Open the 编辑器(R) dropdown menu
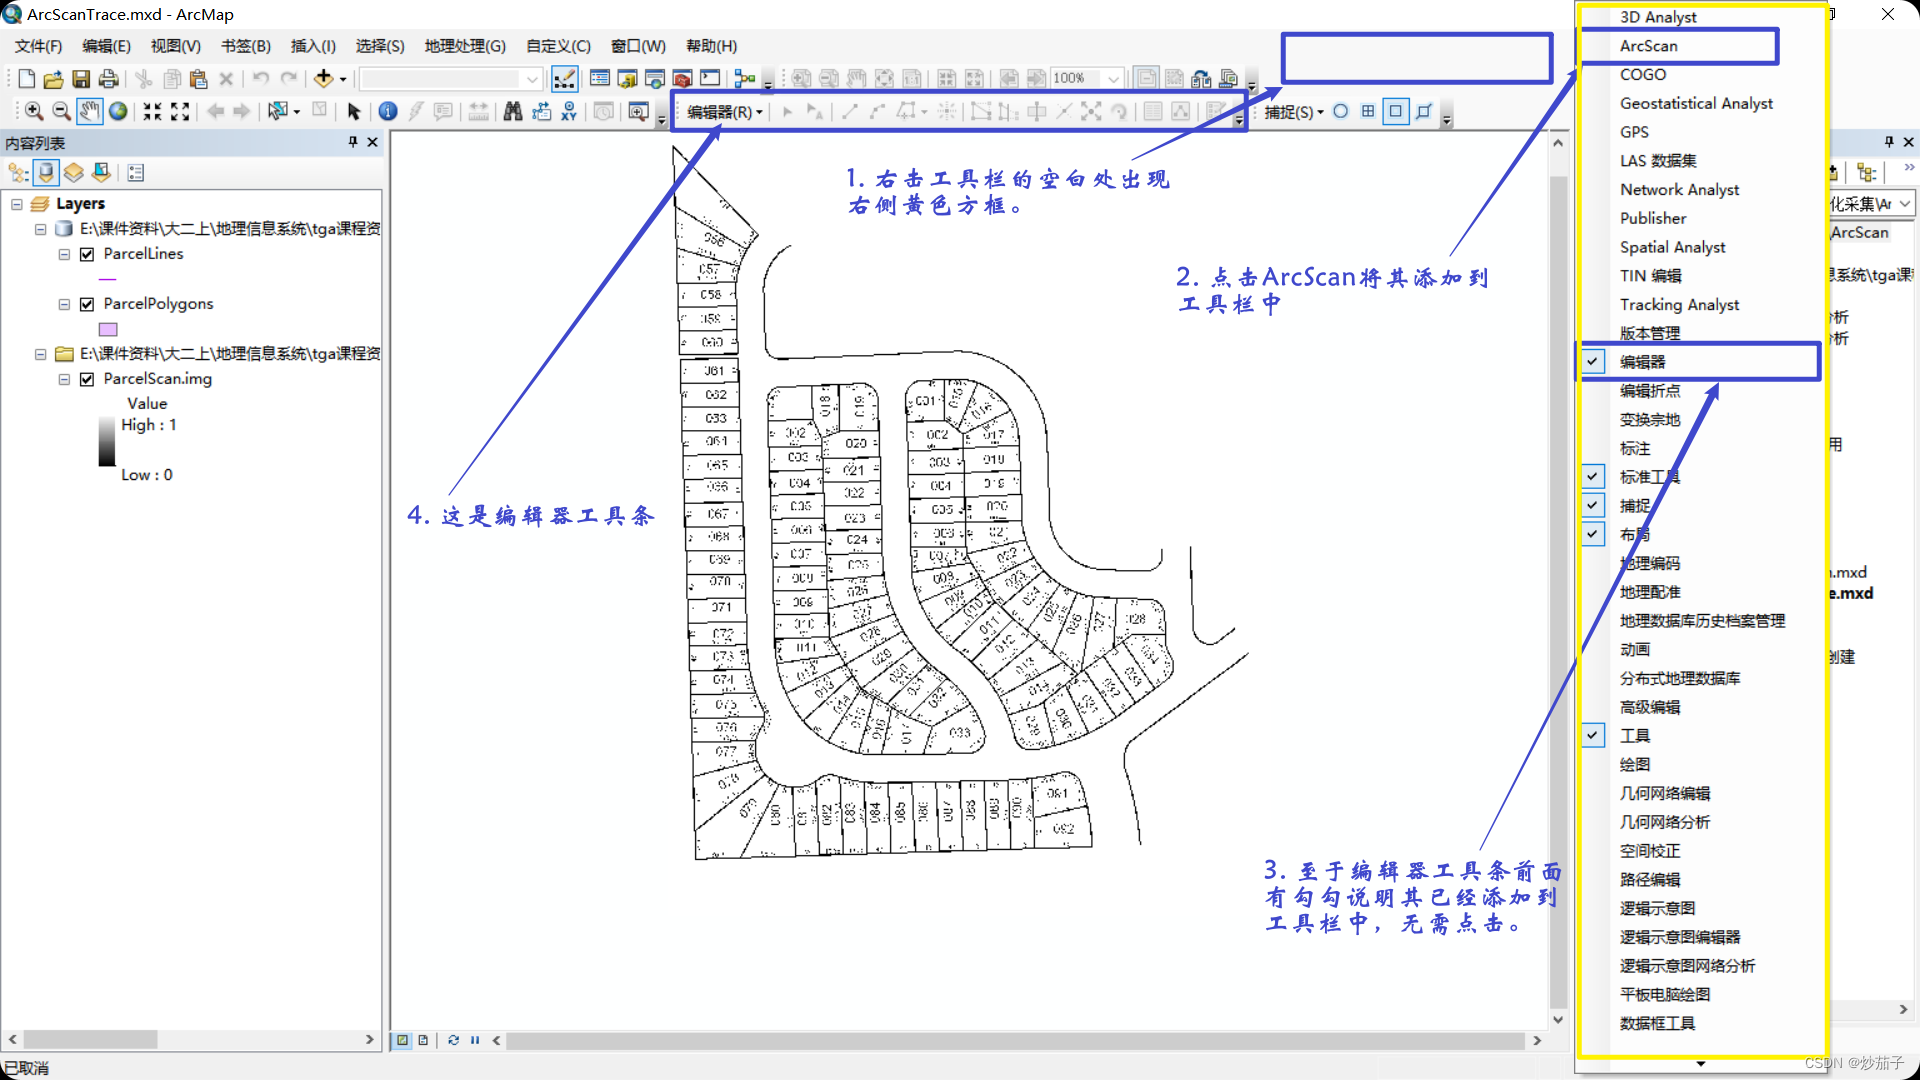1920x1080 pixels. (x=725, y=112)
